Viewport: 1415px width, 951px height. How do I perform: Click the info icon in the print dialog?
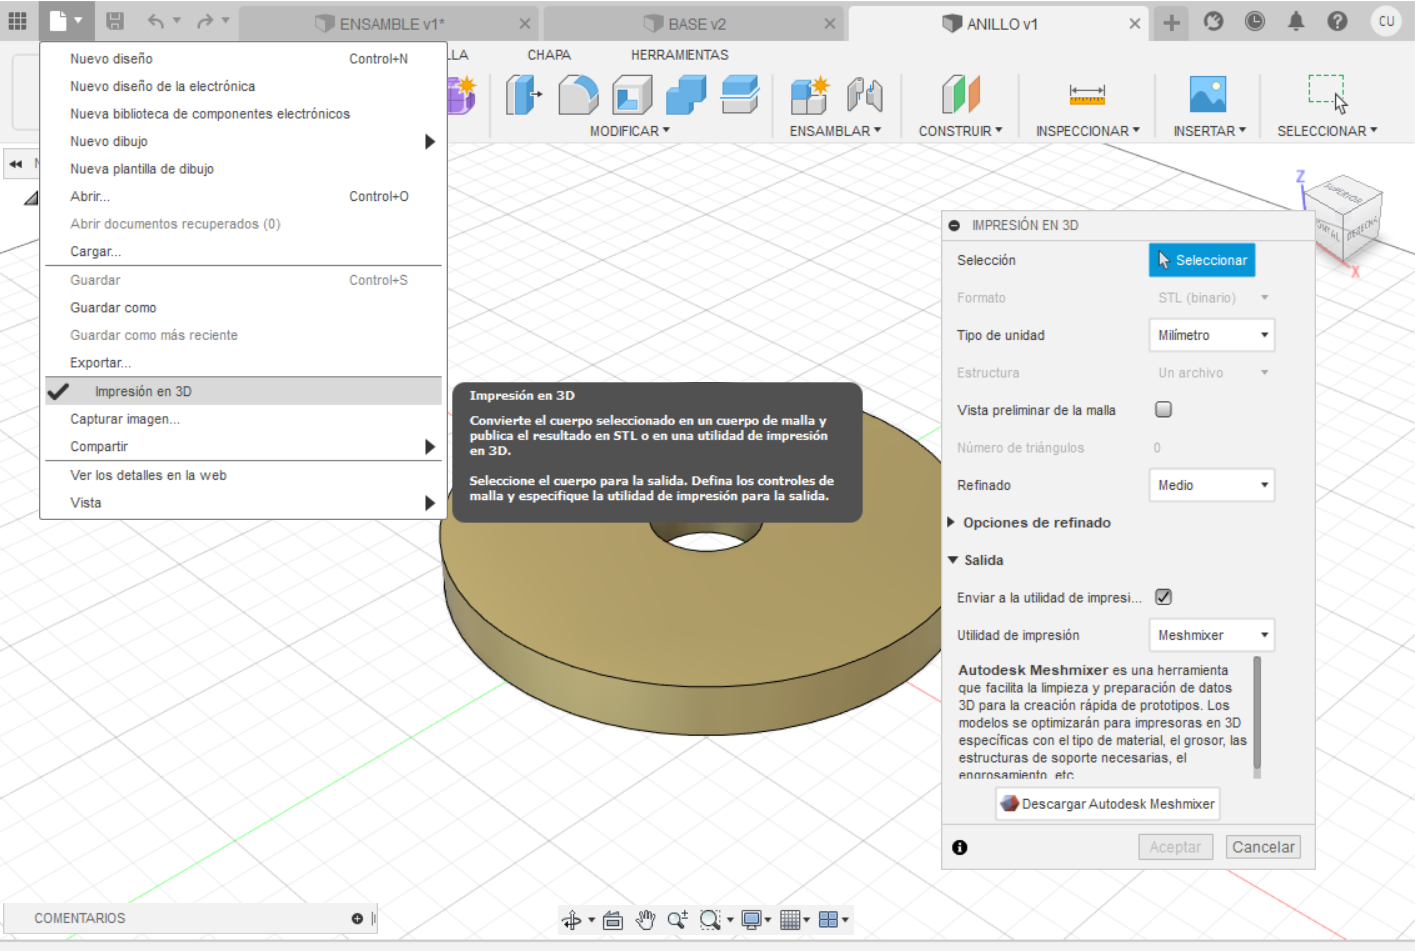960,847
